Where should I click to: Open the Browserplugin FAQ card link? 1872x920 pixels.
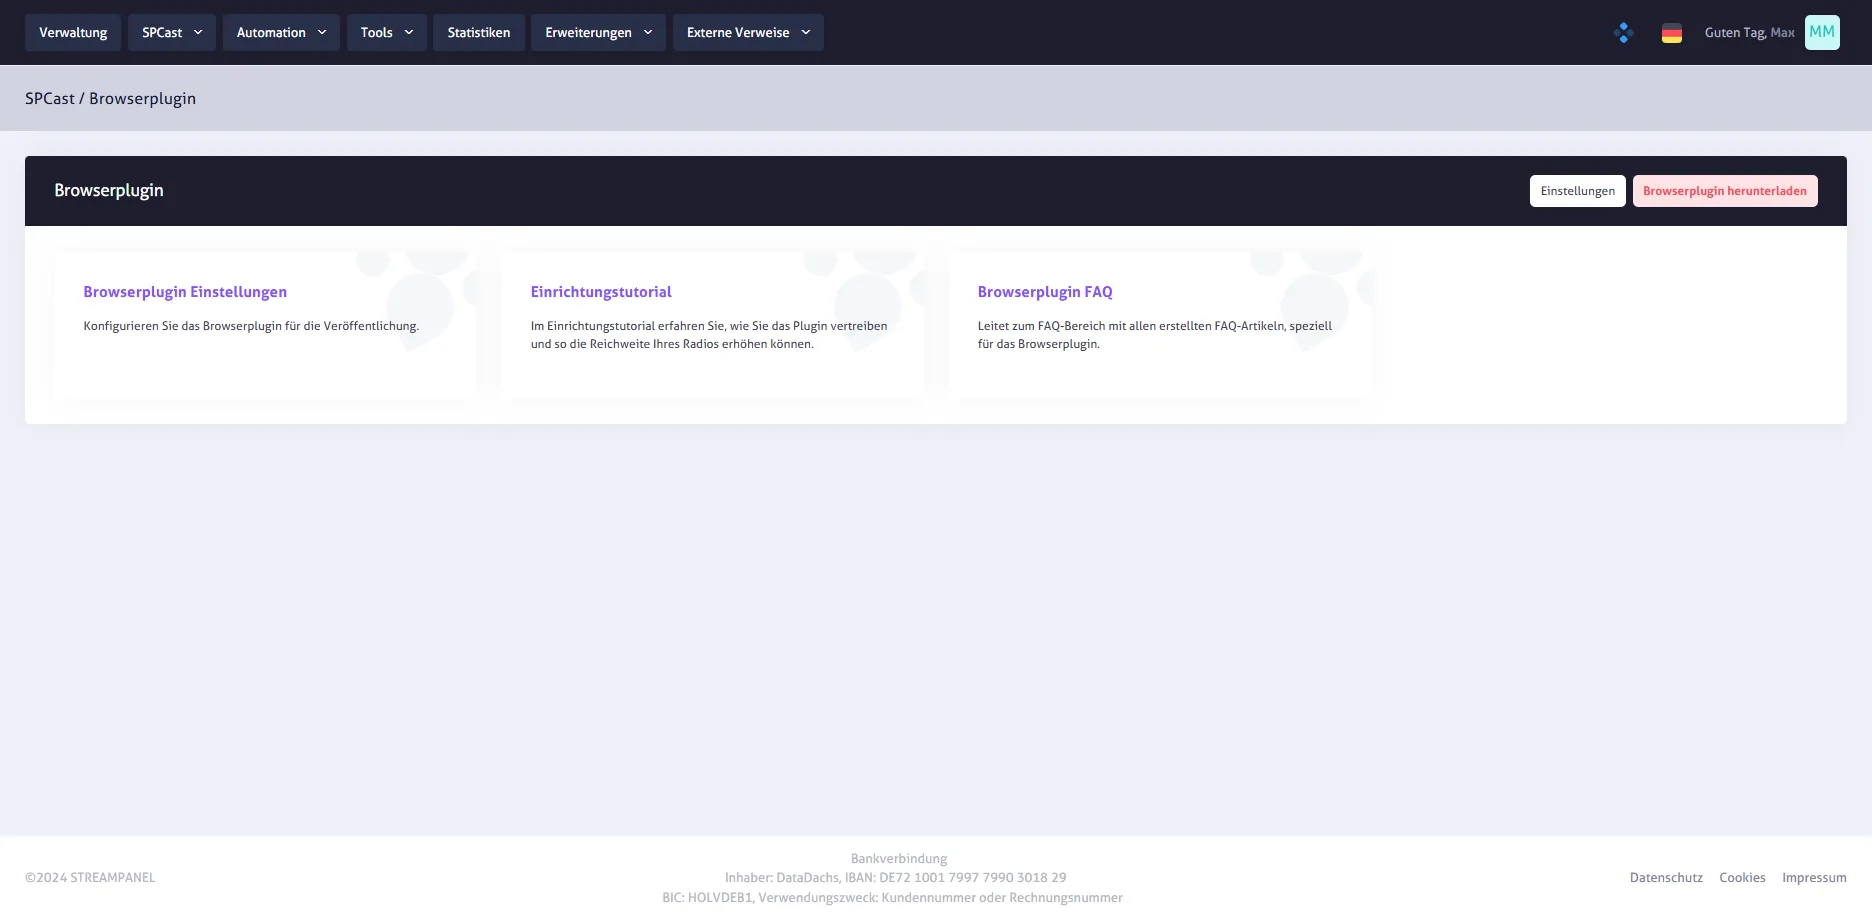point(1045,292)
